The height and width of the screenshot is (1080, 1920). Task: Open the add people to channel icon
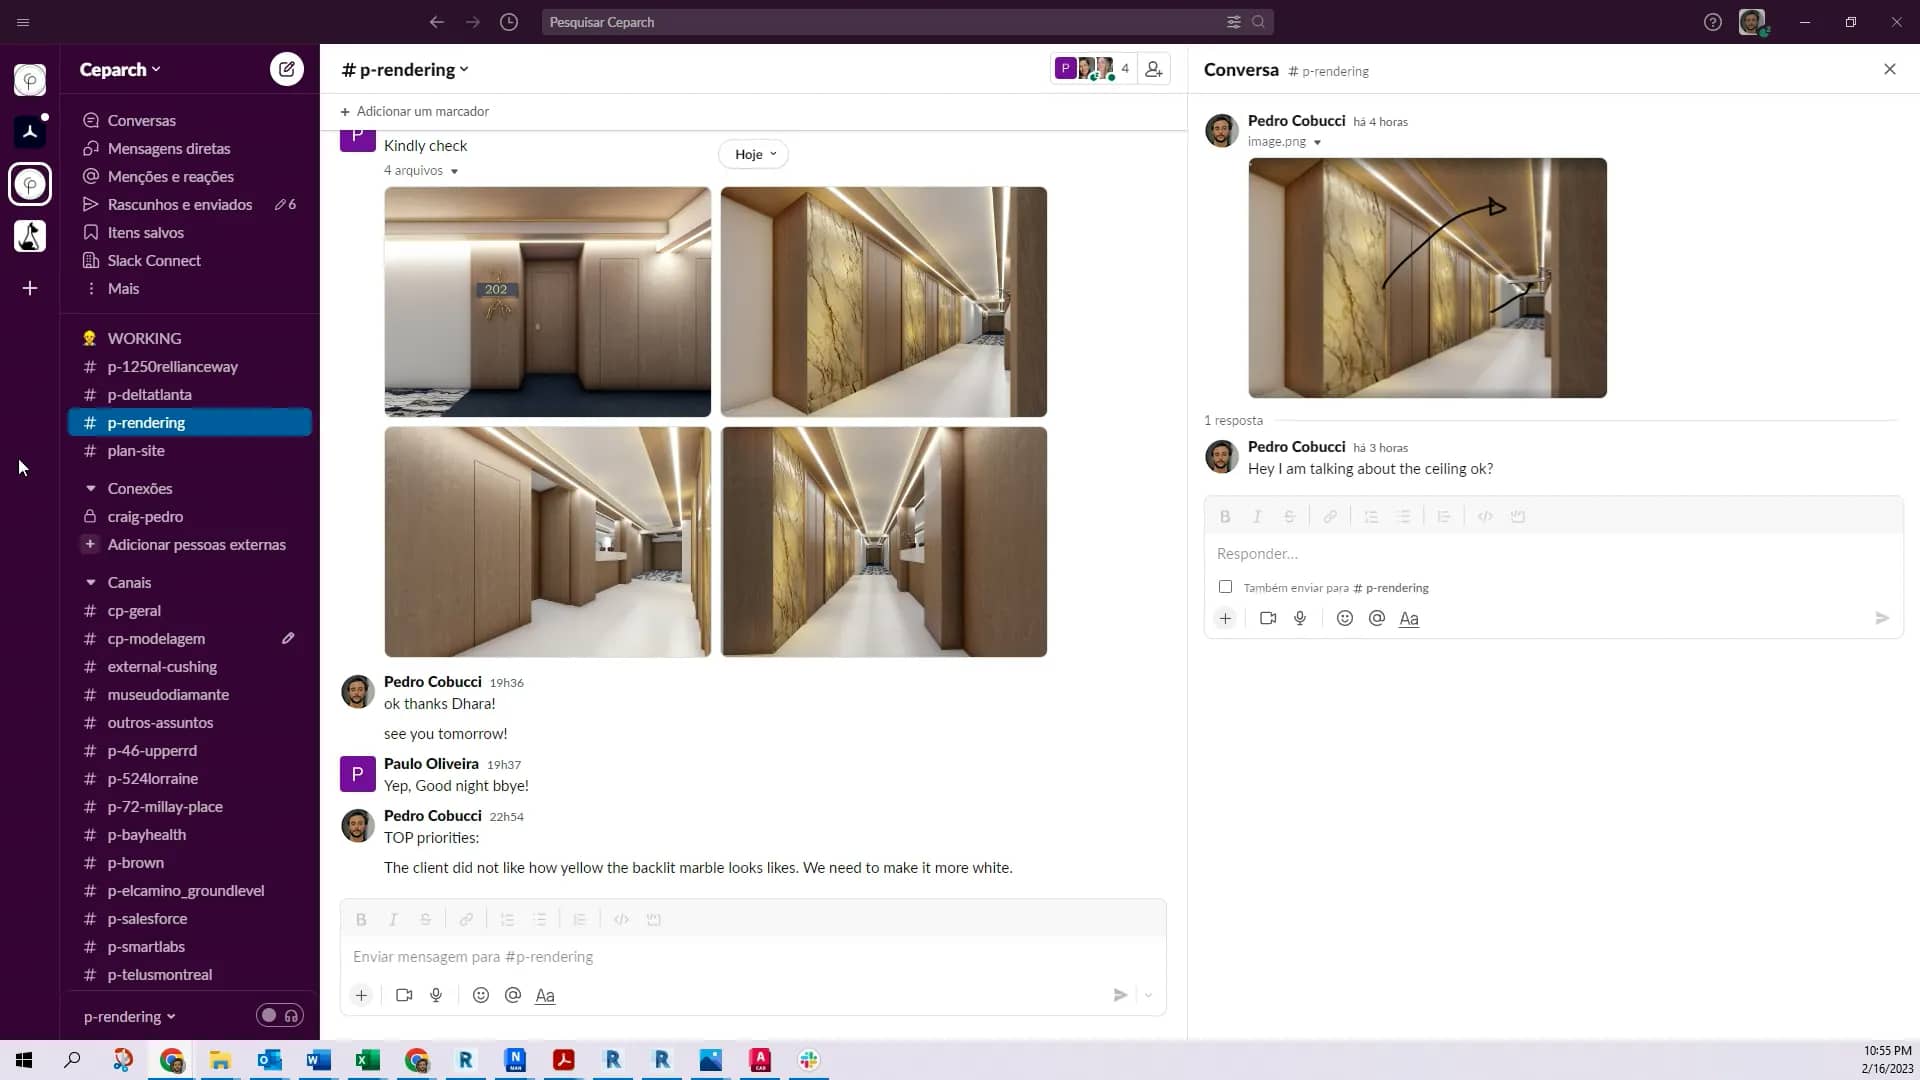point(1154,68)
